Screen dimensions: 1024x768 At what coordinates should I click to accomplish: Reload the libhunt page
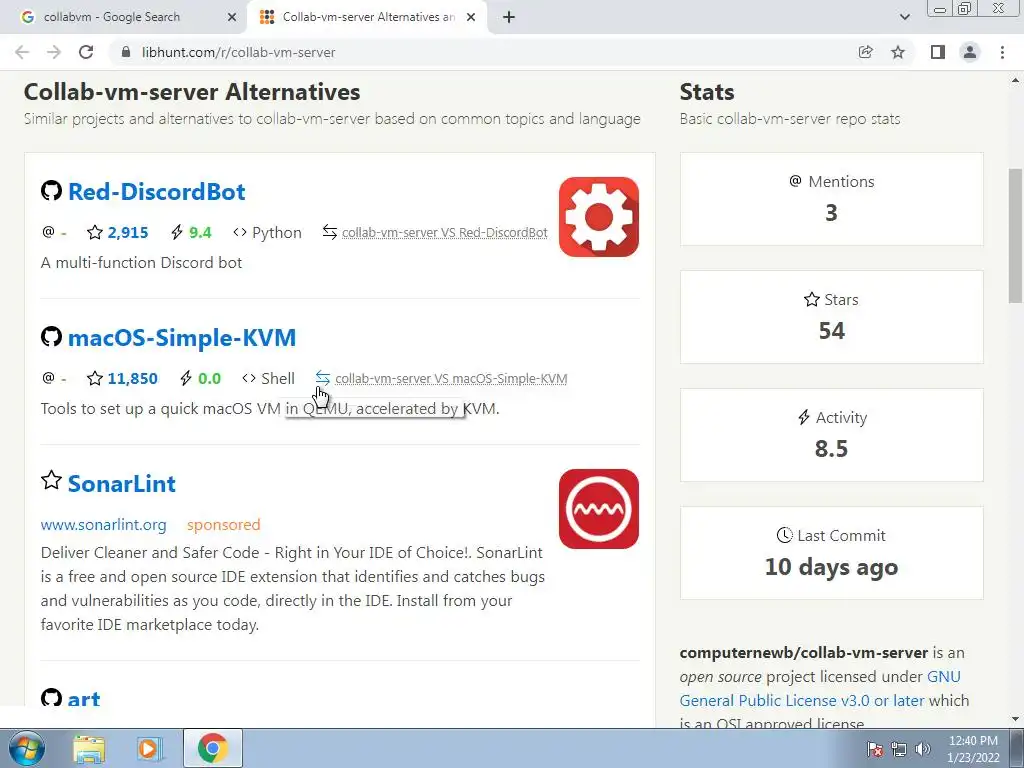[x=86, y=52]
